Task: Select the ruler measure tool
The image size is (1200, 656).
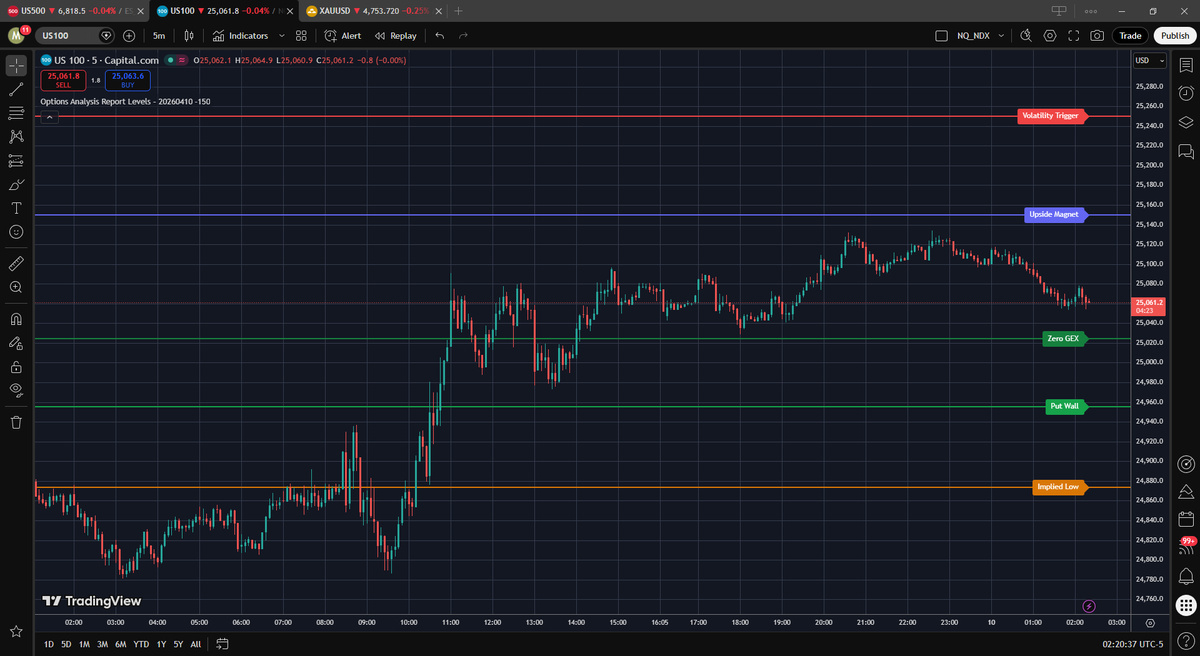Action: (16, 264)
